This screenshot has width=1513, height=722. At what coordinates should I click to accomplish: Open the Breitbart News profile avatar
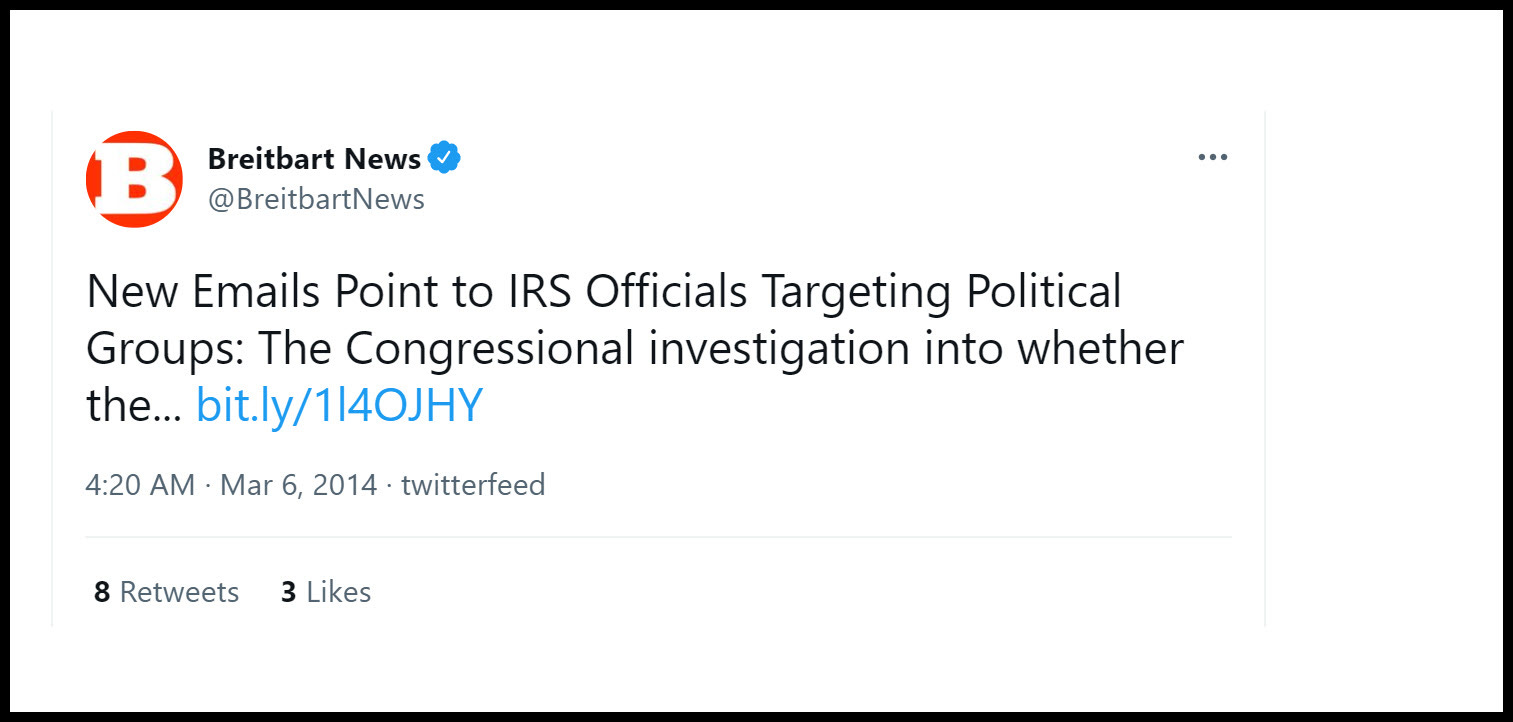pos(134,179)
